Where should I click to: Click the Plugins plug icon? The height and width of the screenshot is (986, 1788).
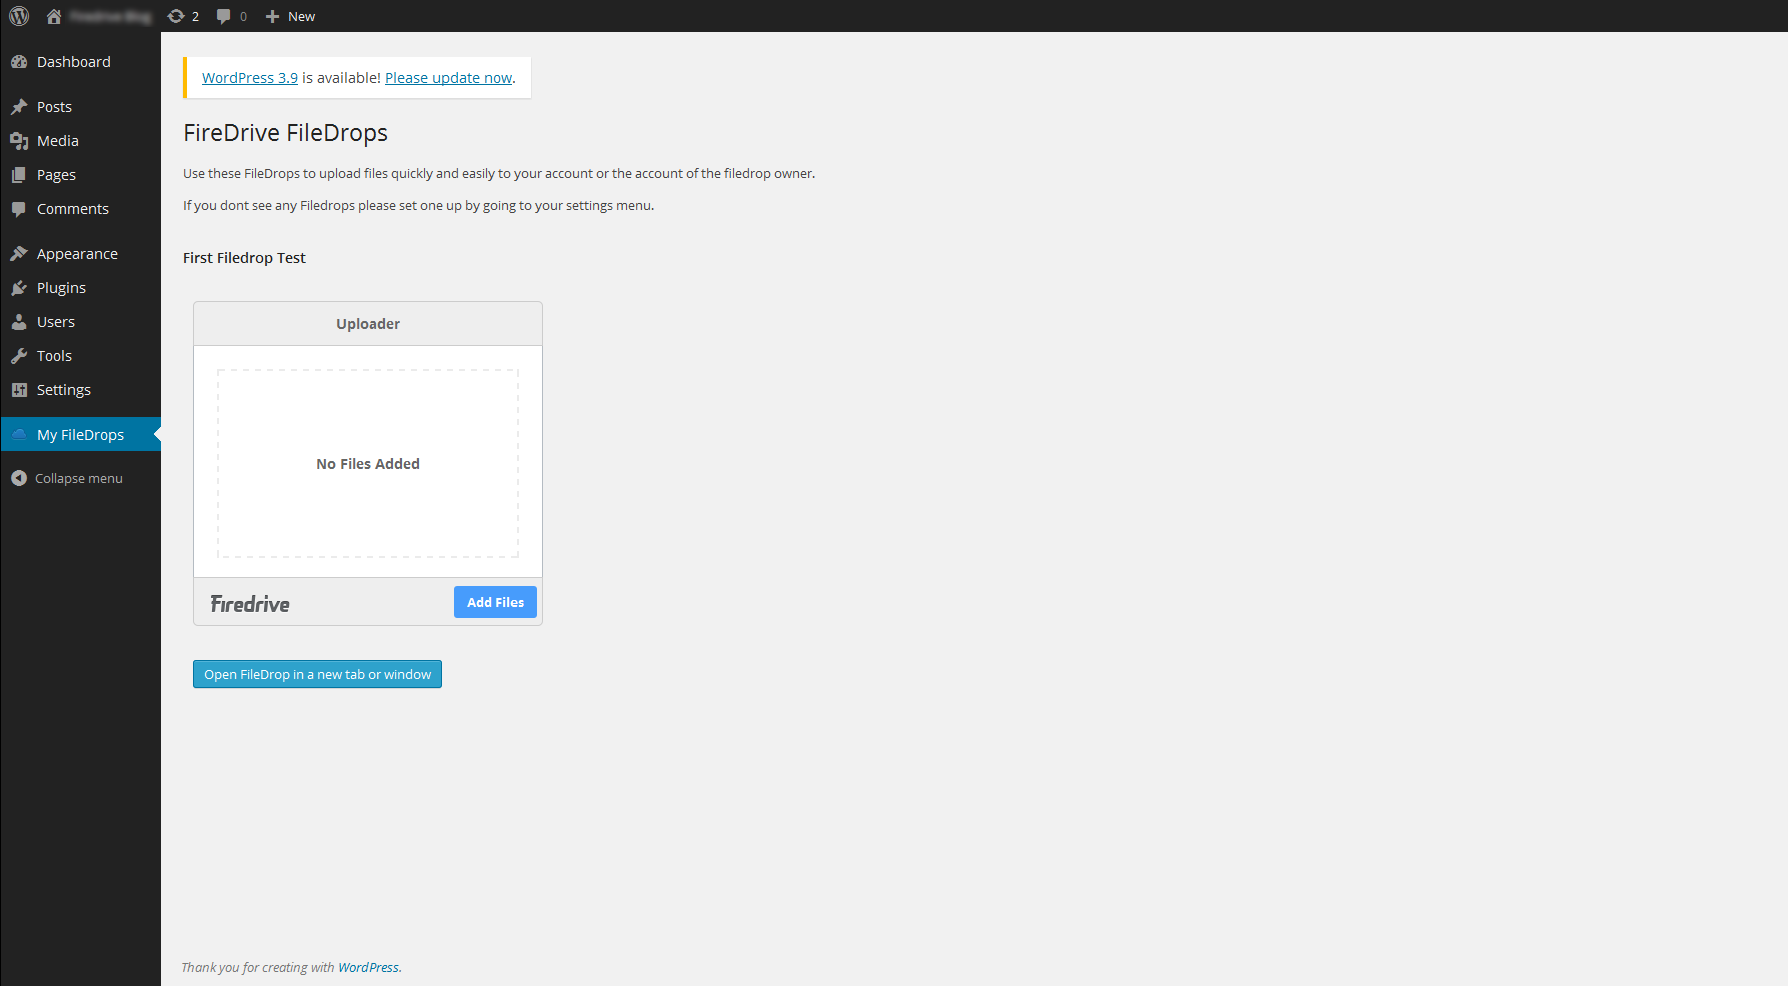pos(19,288)
